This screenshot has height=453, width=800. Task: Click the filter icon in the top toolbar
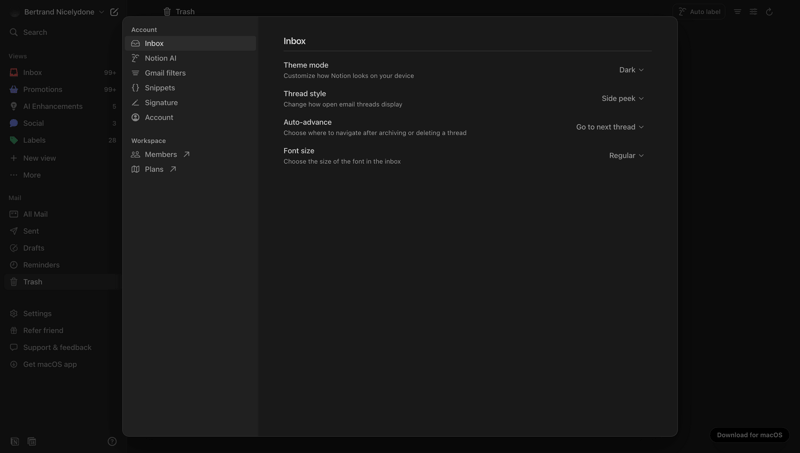[x=737, y=12]
